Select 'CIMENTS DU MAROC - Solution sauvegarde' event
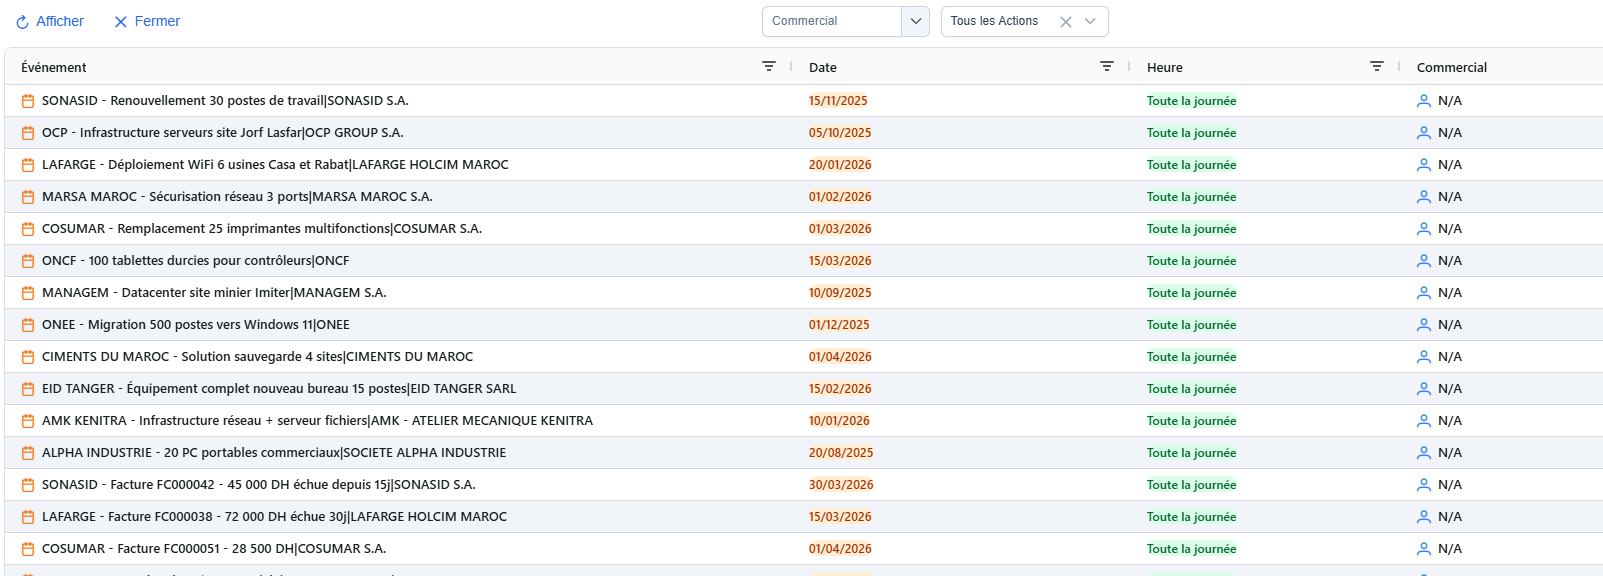 coord(258,357)
